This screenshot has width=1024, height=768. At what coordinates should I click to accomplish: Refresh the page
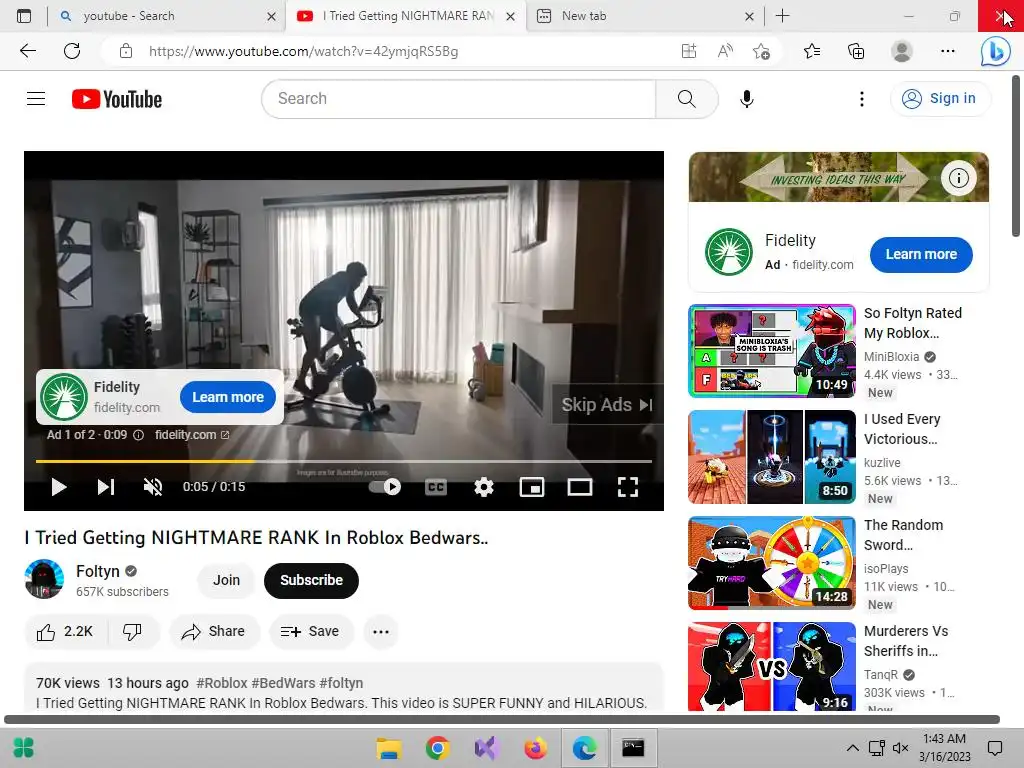click(x=72, y=51)
